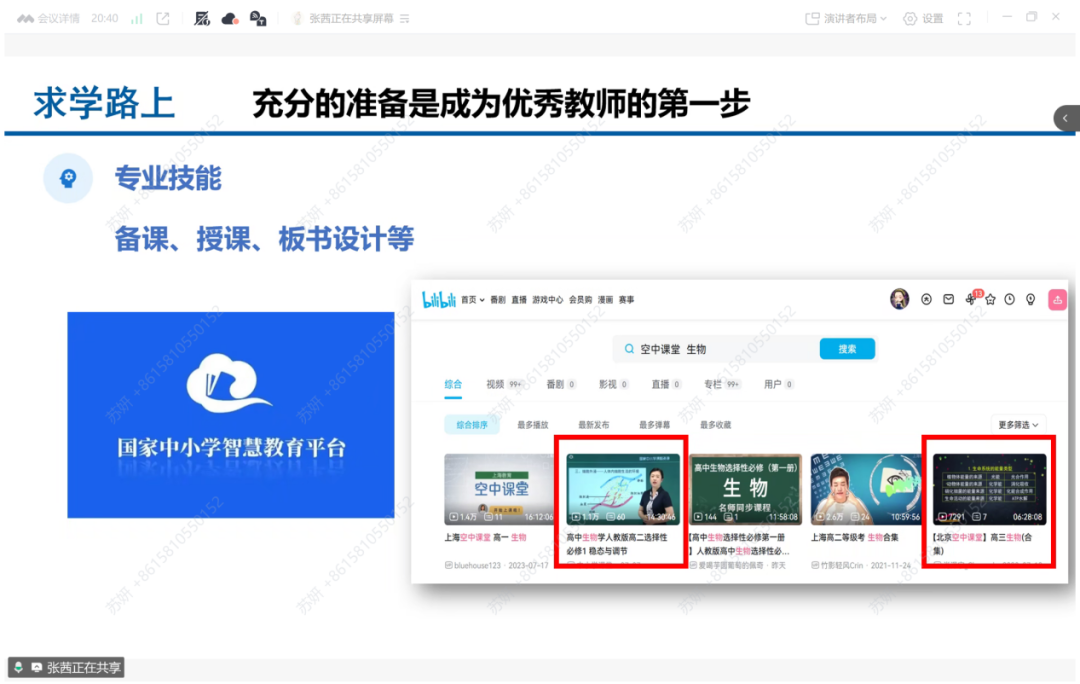Select the 最新发布 sort option

tap(593, 424)
